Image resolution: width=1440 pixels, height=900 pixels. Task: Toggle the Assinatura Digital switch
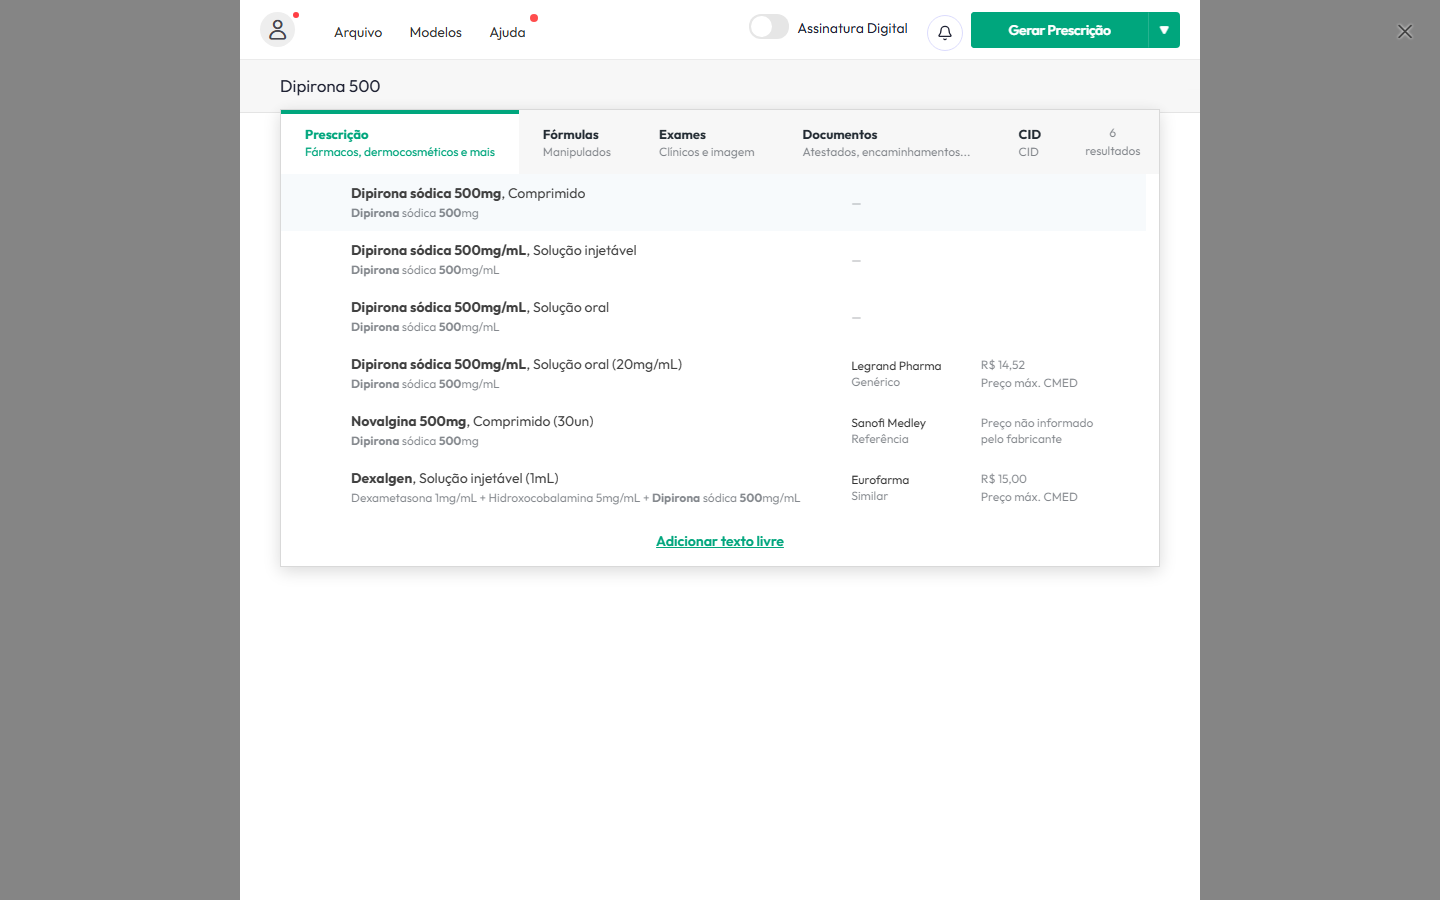point(769,27)
